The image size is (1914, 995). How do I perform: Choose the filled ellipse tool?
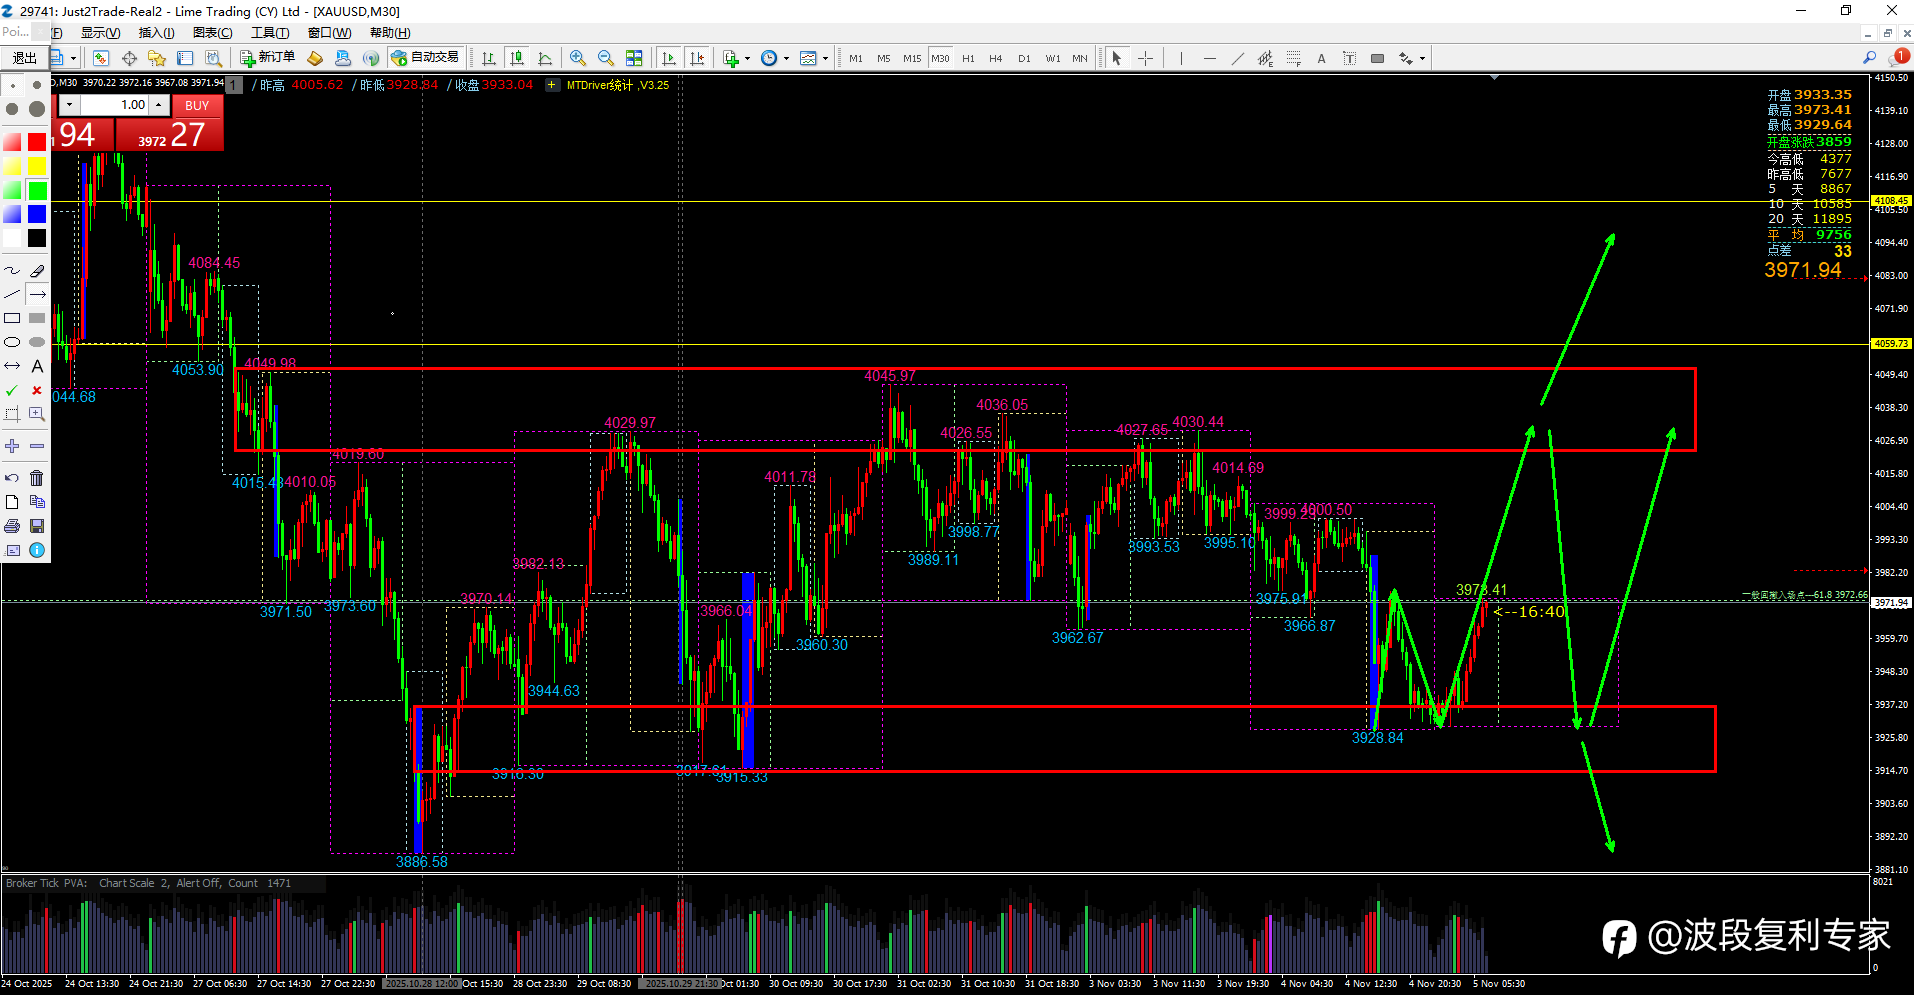[37, 343]
